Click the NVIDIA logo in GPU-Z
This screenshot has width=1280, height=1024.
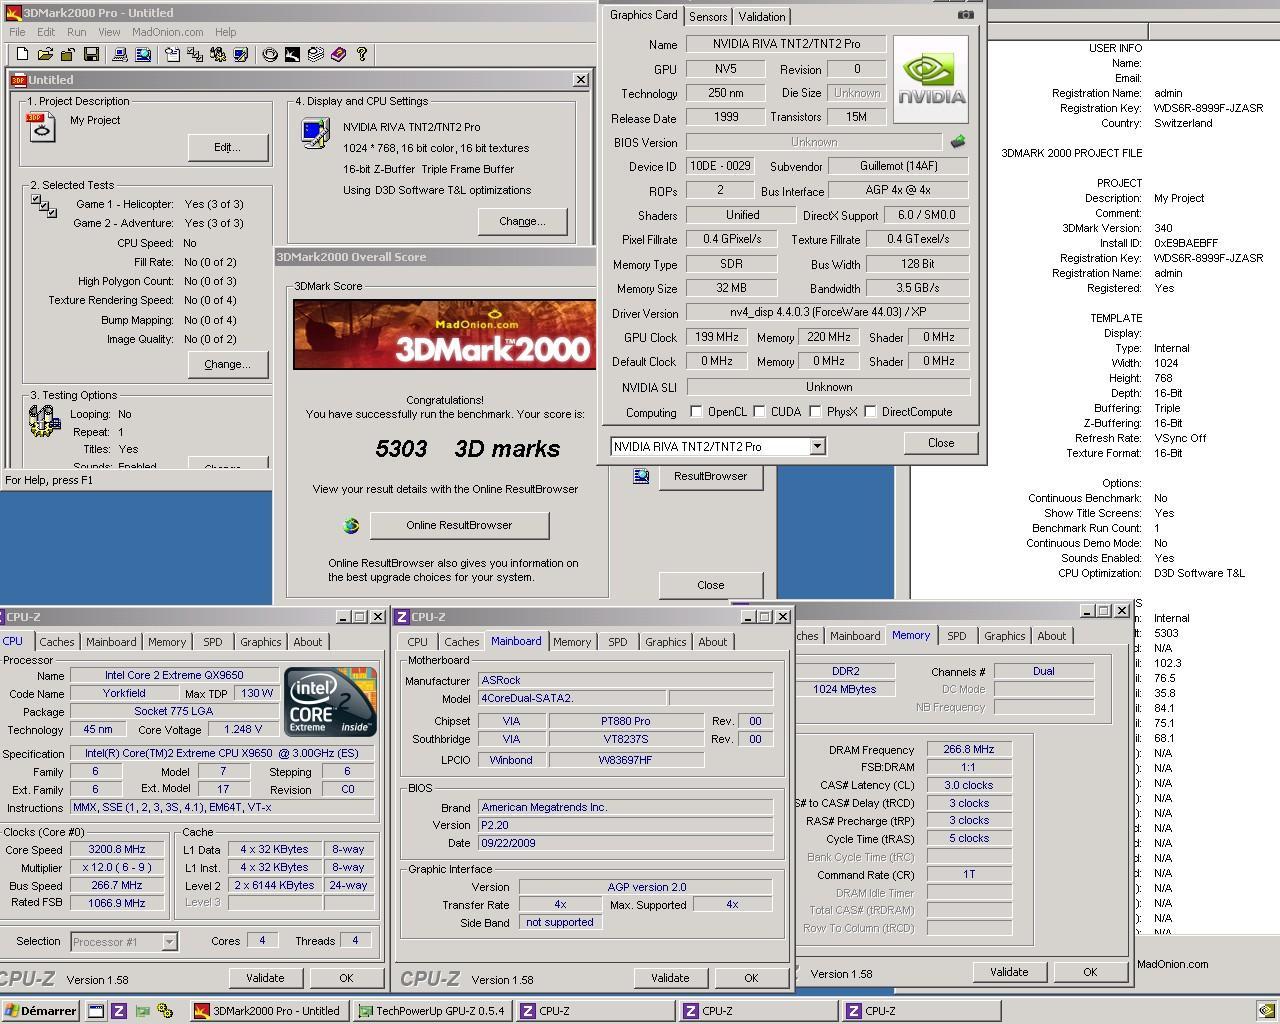(931, 79)
